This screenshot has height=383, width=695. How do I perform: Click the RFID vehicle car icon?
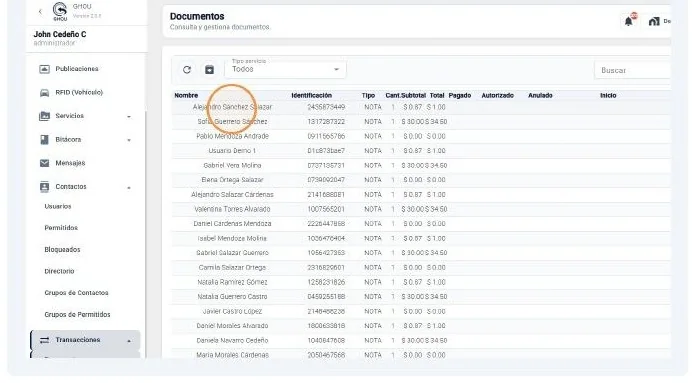44,92
